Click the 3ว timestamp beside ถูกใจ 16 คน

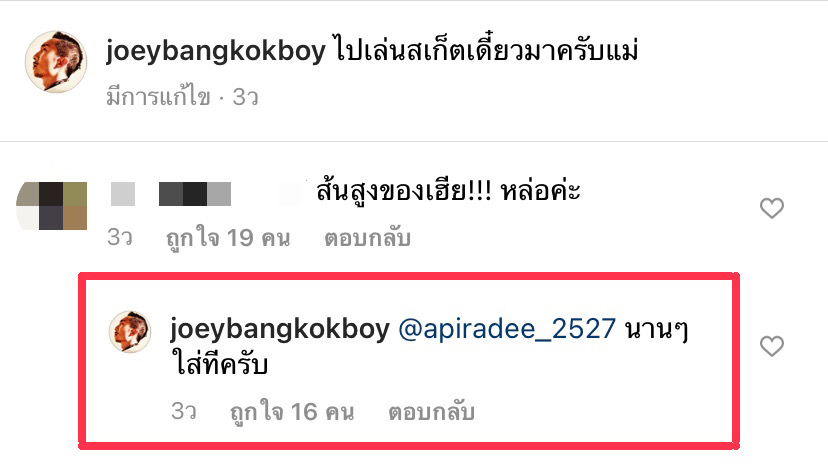point(184,411)
